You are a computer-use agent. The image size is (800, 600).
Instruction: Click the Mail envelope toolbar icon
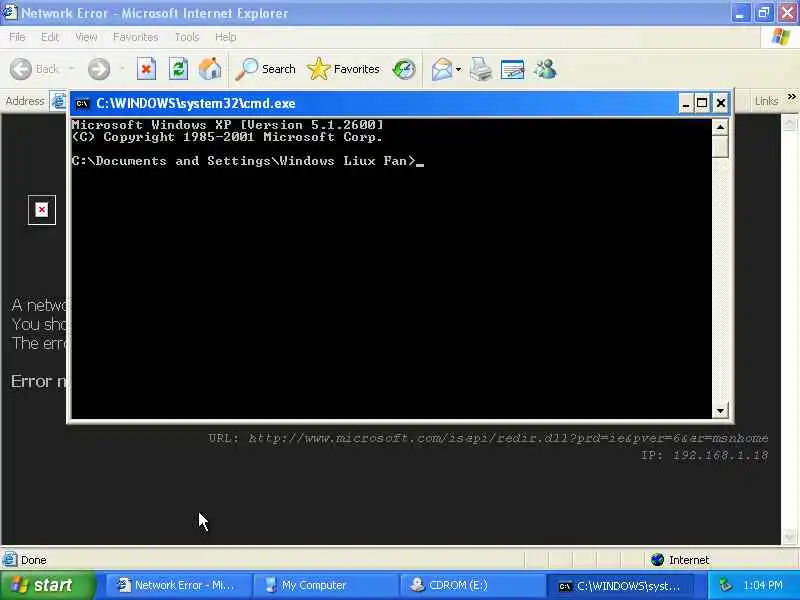click(442, 69)
